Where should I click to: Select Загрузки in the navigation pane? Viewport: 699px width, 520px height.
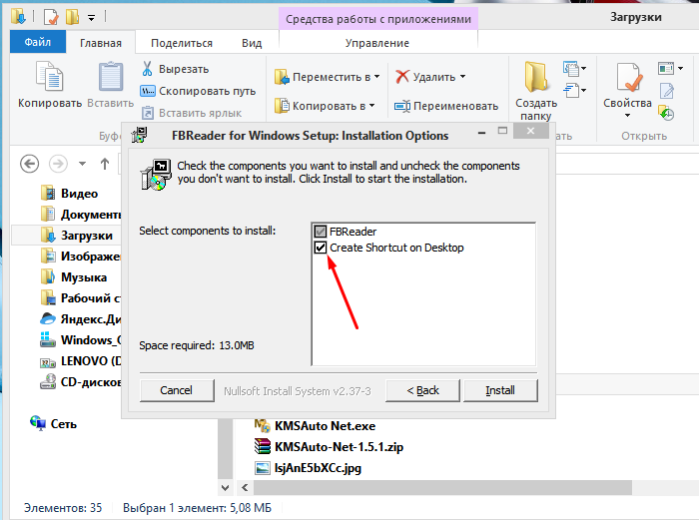76,235
